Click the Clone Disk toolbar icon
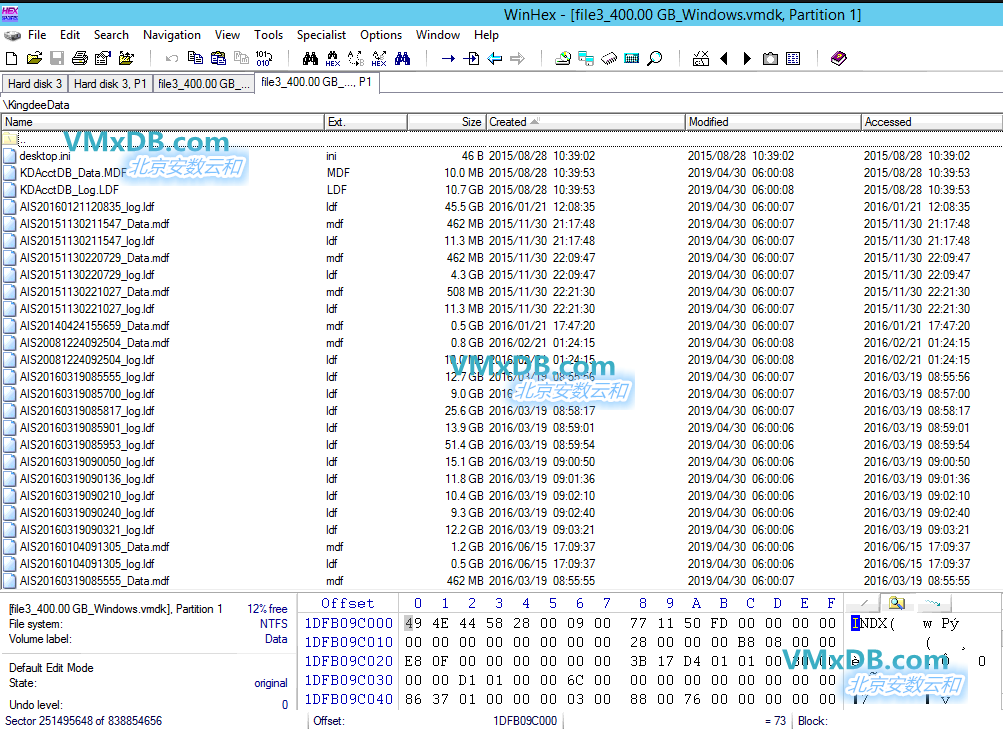The height and width of the screenshot is (729, 1003). 586,59
